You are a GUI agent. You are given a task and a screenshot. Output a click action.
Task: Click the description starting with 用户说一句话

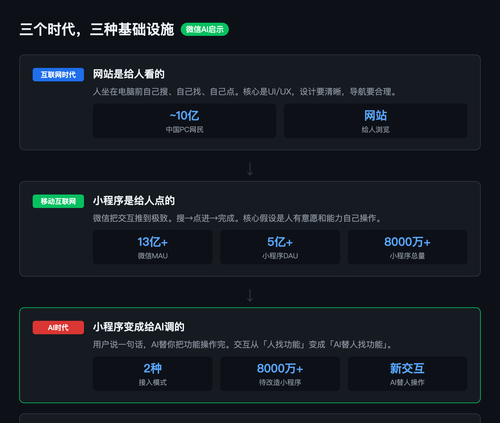tap(242, 345)
